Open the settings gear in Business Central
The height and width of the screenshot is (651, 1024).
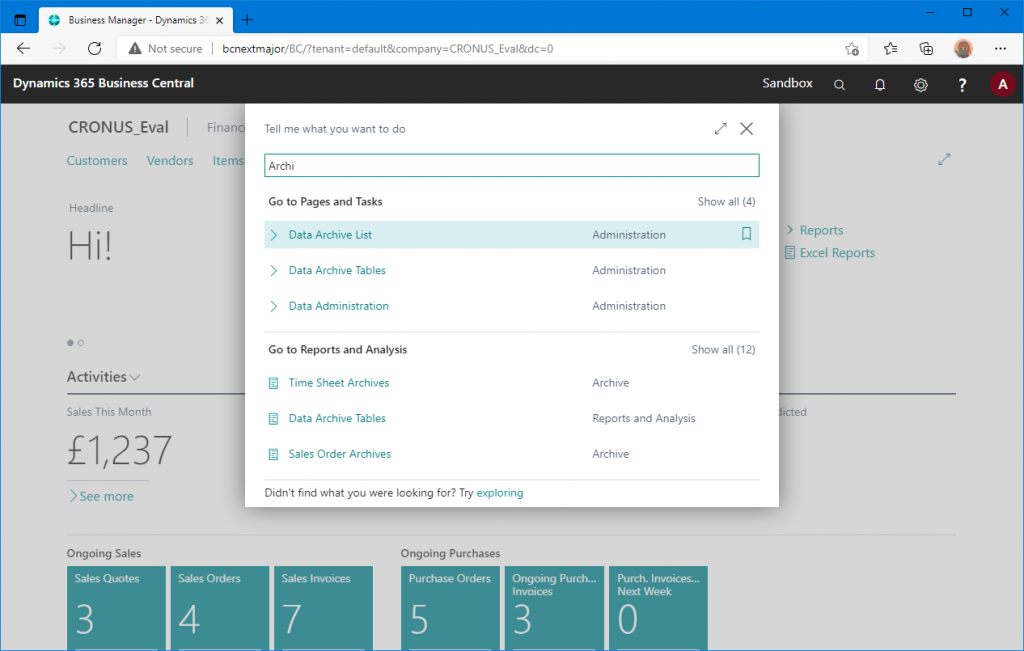(920, 85)
